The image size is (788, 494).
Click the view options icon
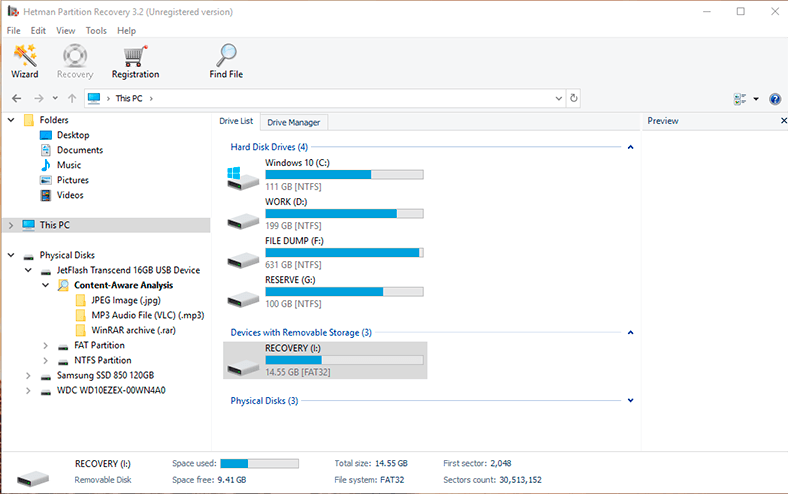pyautogui.click(x=740, y=99)
